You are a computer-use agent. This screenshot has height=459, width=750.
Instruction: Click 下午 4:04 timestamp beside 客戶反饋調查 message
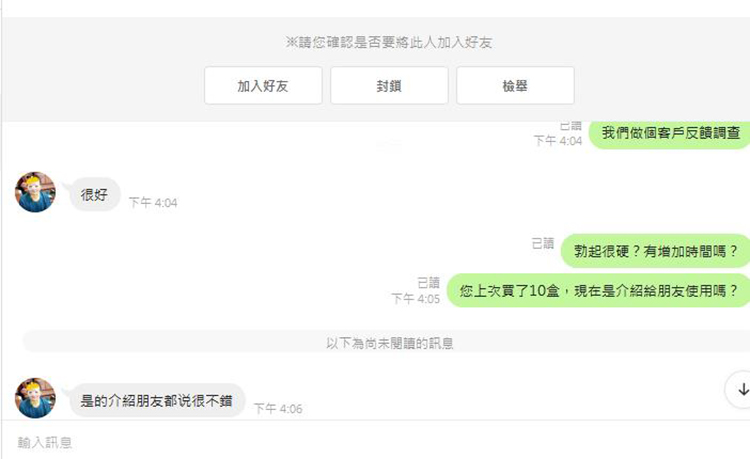coord(558,141)
